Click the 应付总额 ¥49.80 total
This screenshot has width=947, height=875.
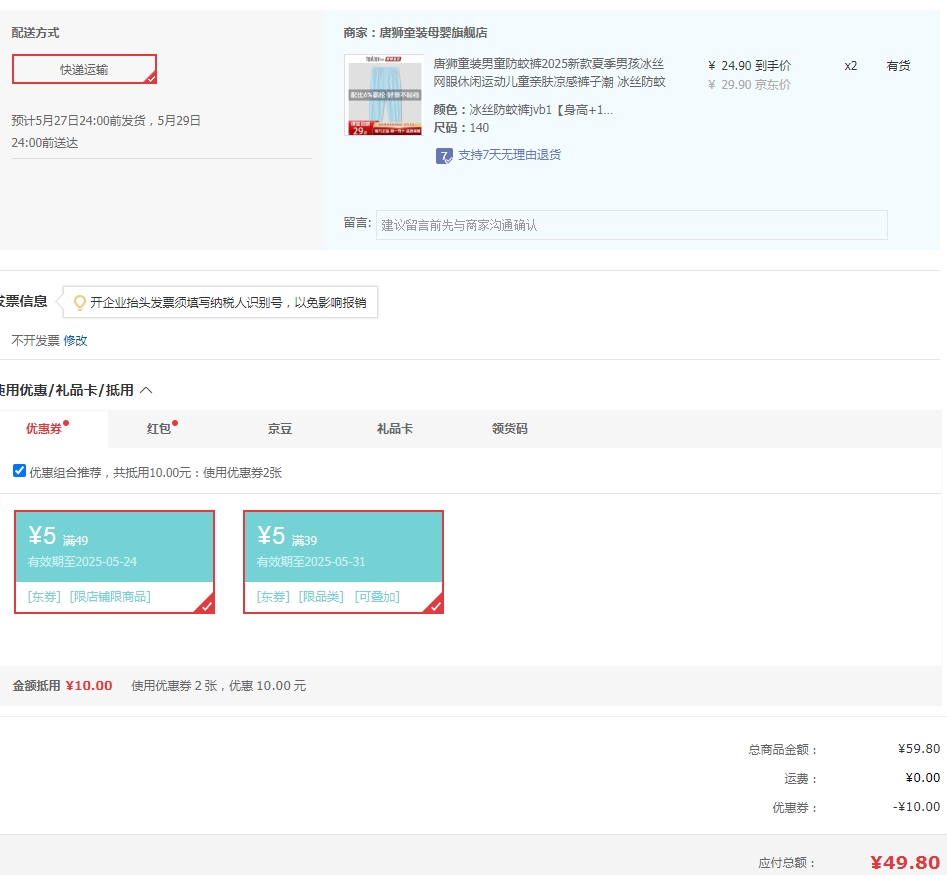point(905,862)
